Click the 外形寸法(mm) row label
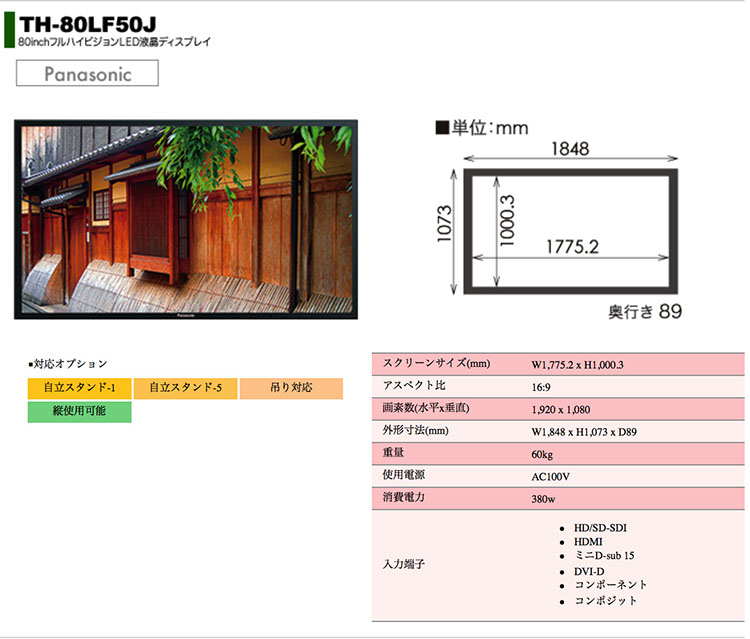This screenshot has height=639, width=750. tap(415, 430)
